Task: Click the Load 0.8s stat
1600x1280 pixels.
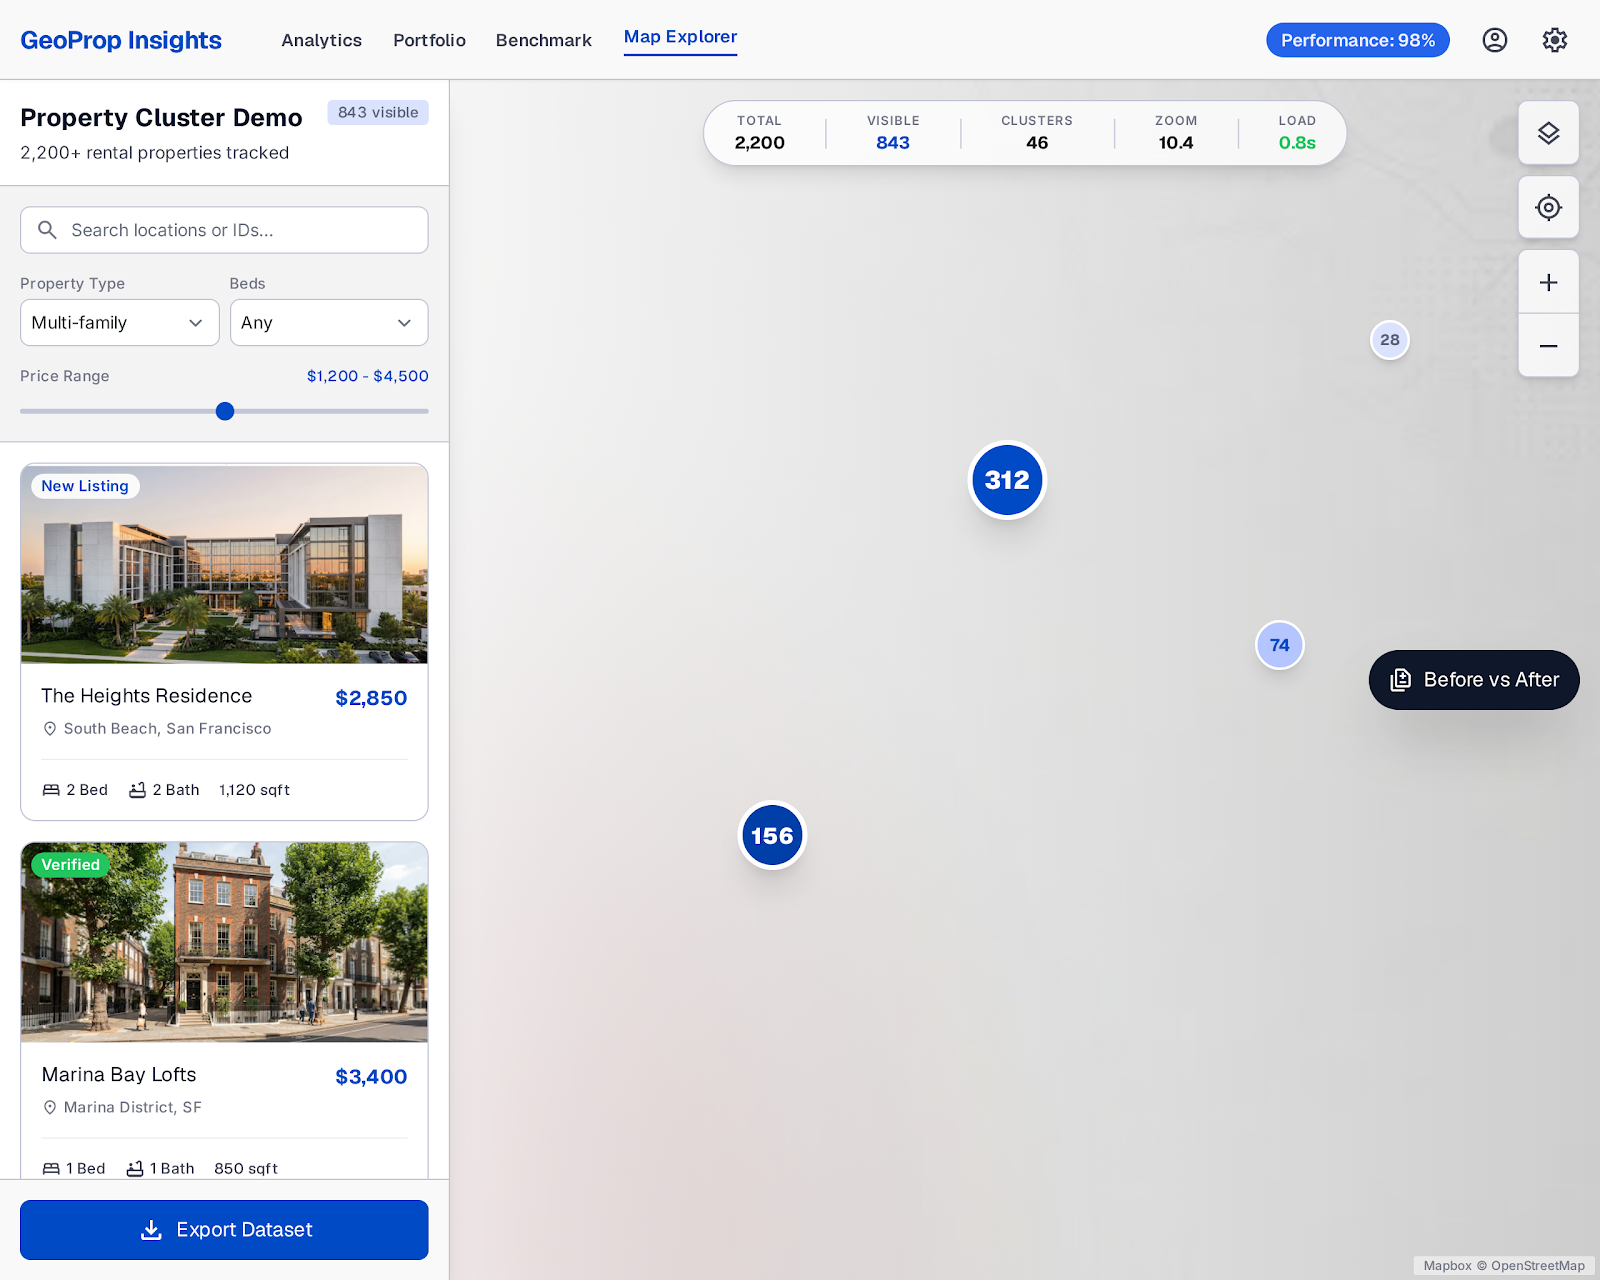Action: 1297,133
